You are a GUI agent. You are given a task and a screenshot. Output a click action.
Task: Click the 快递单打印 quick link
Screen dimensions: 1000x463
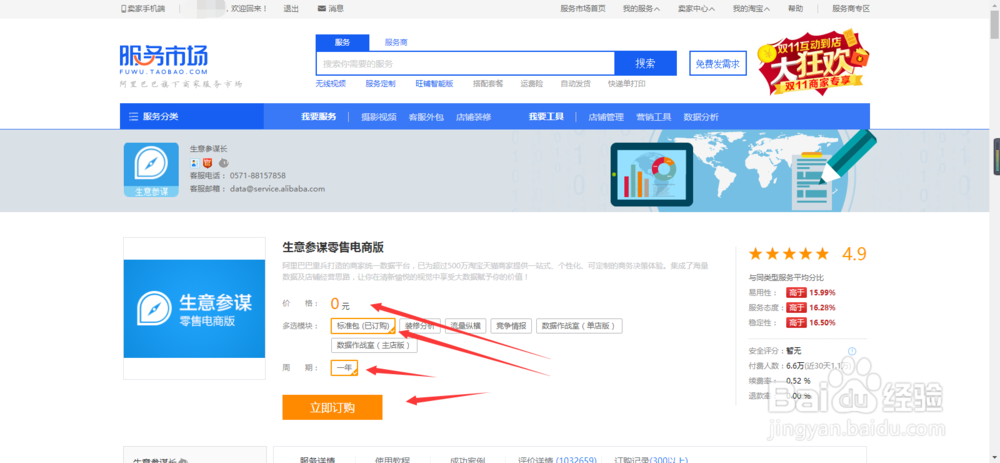(x=626, y=84)
